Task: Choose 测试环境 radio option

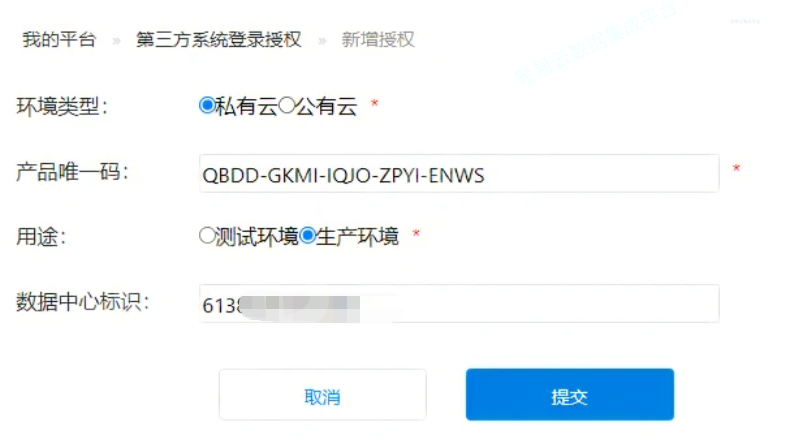Action: (x=207, y=236)
